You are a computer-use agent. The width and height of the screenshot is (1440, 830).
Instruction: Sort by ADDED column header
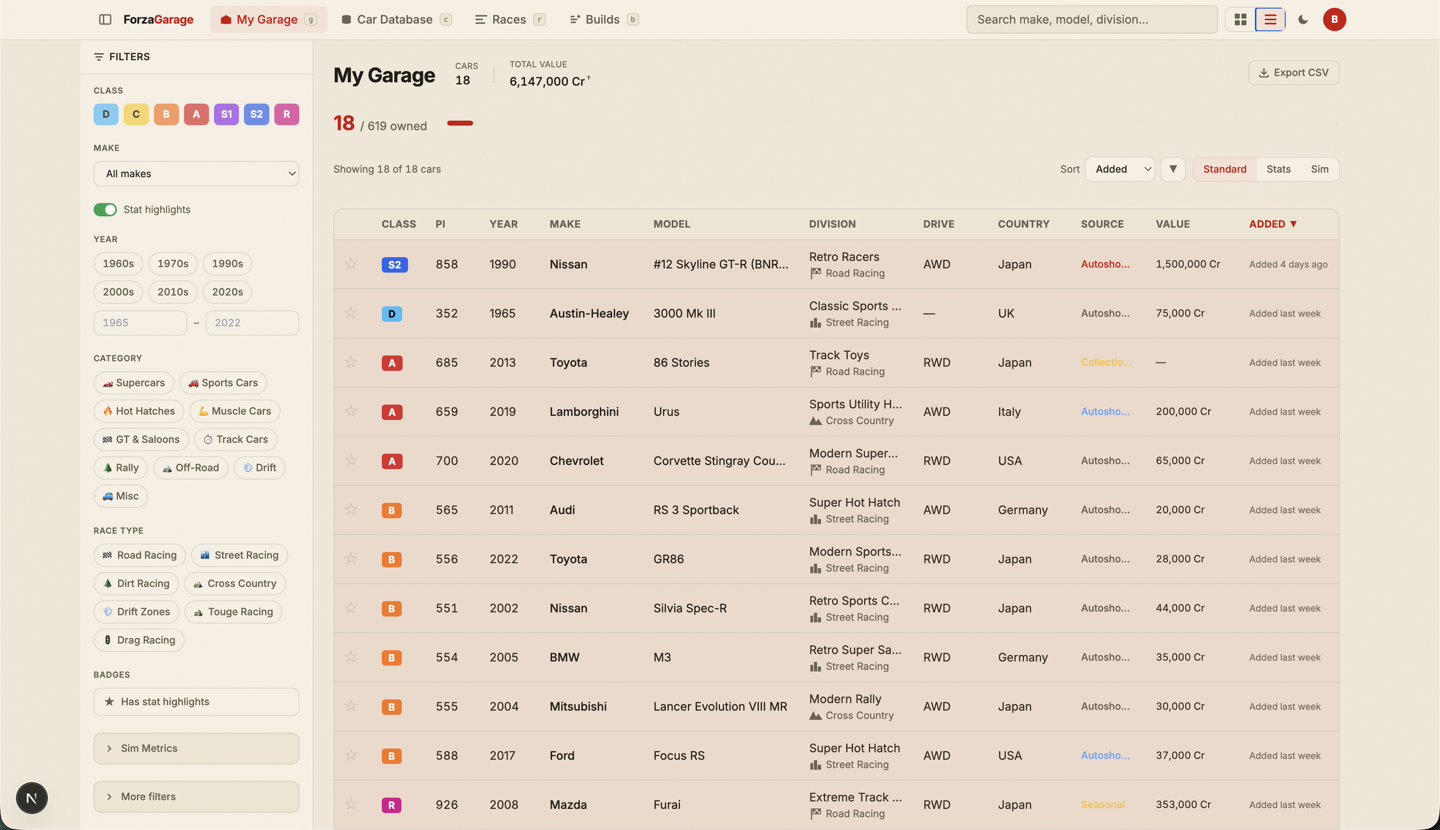pos(1272,224)
